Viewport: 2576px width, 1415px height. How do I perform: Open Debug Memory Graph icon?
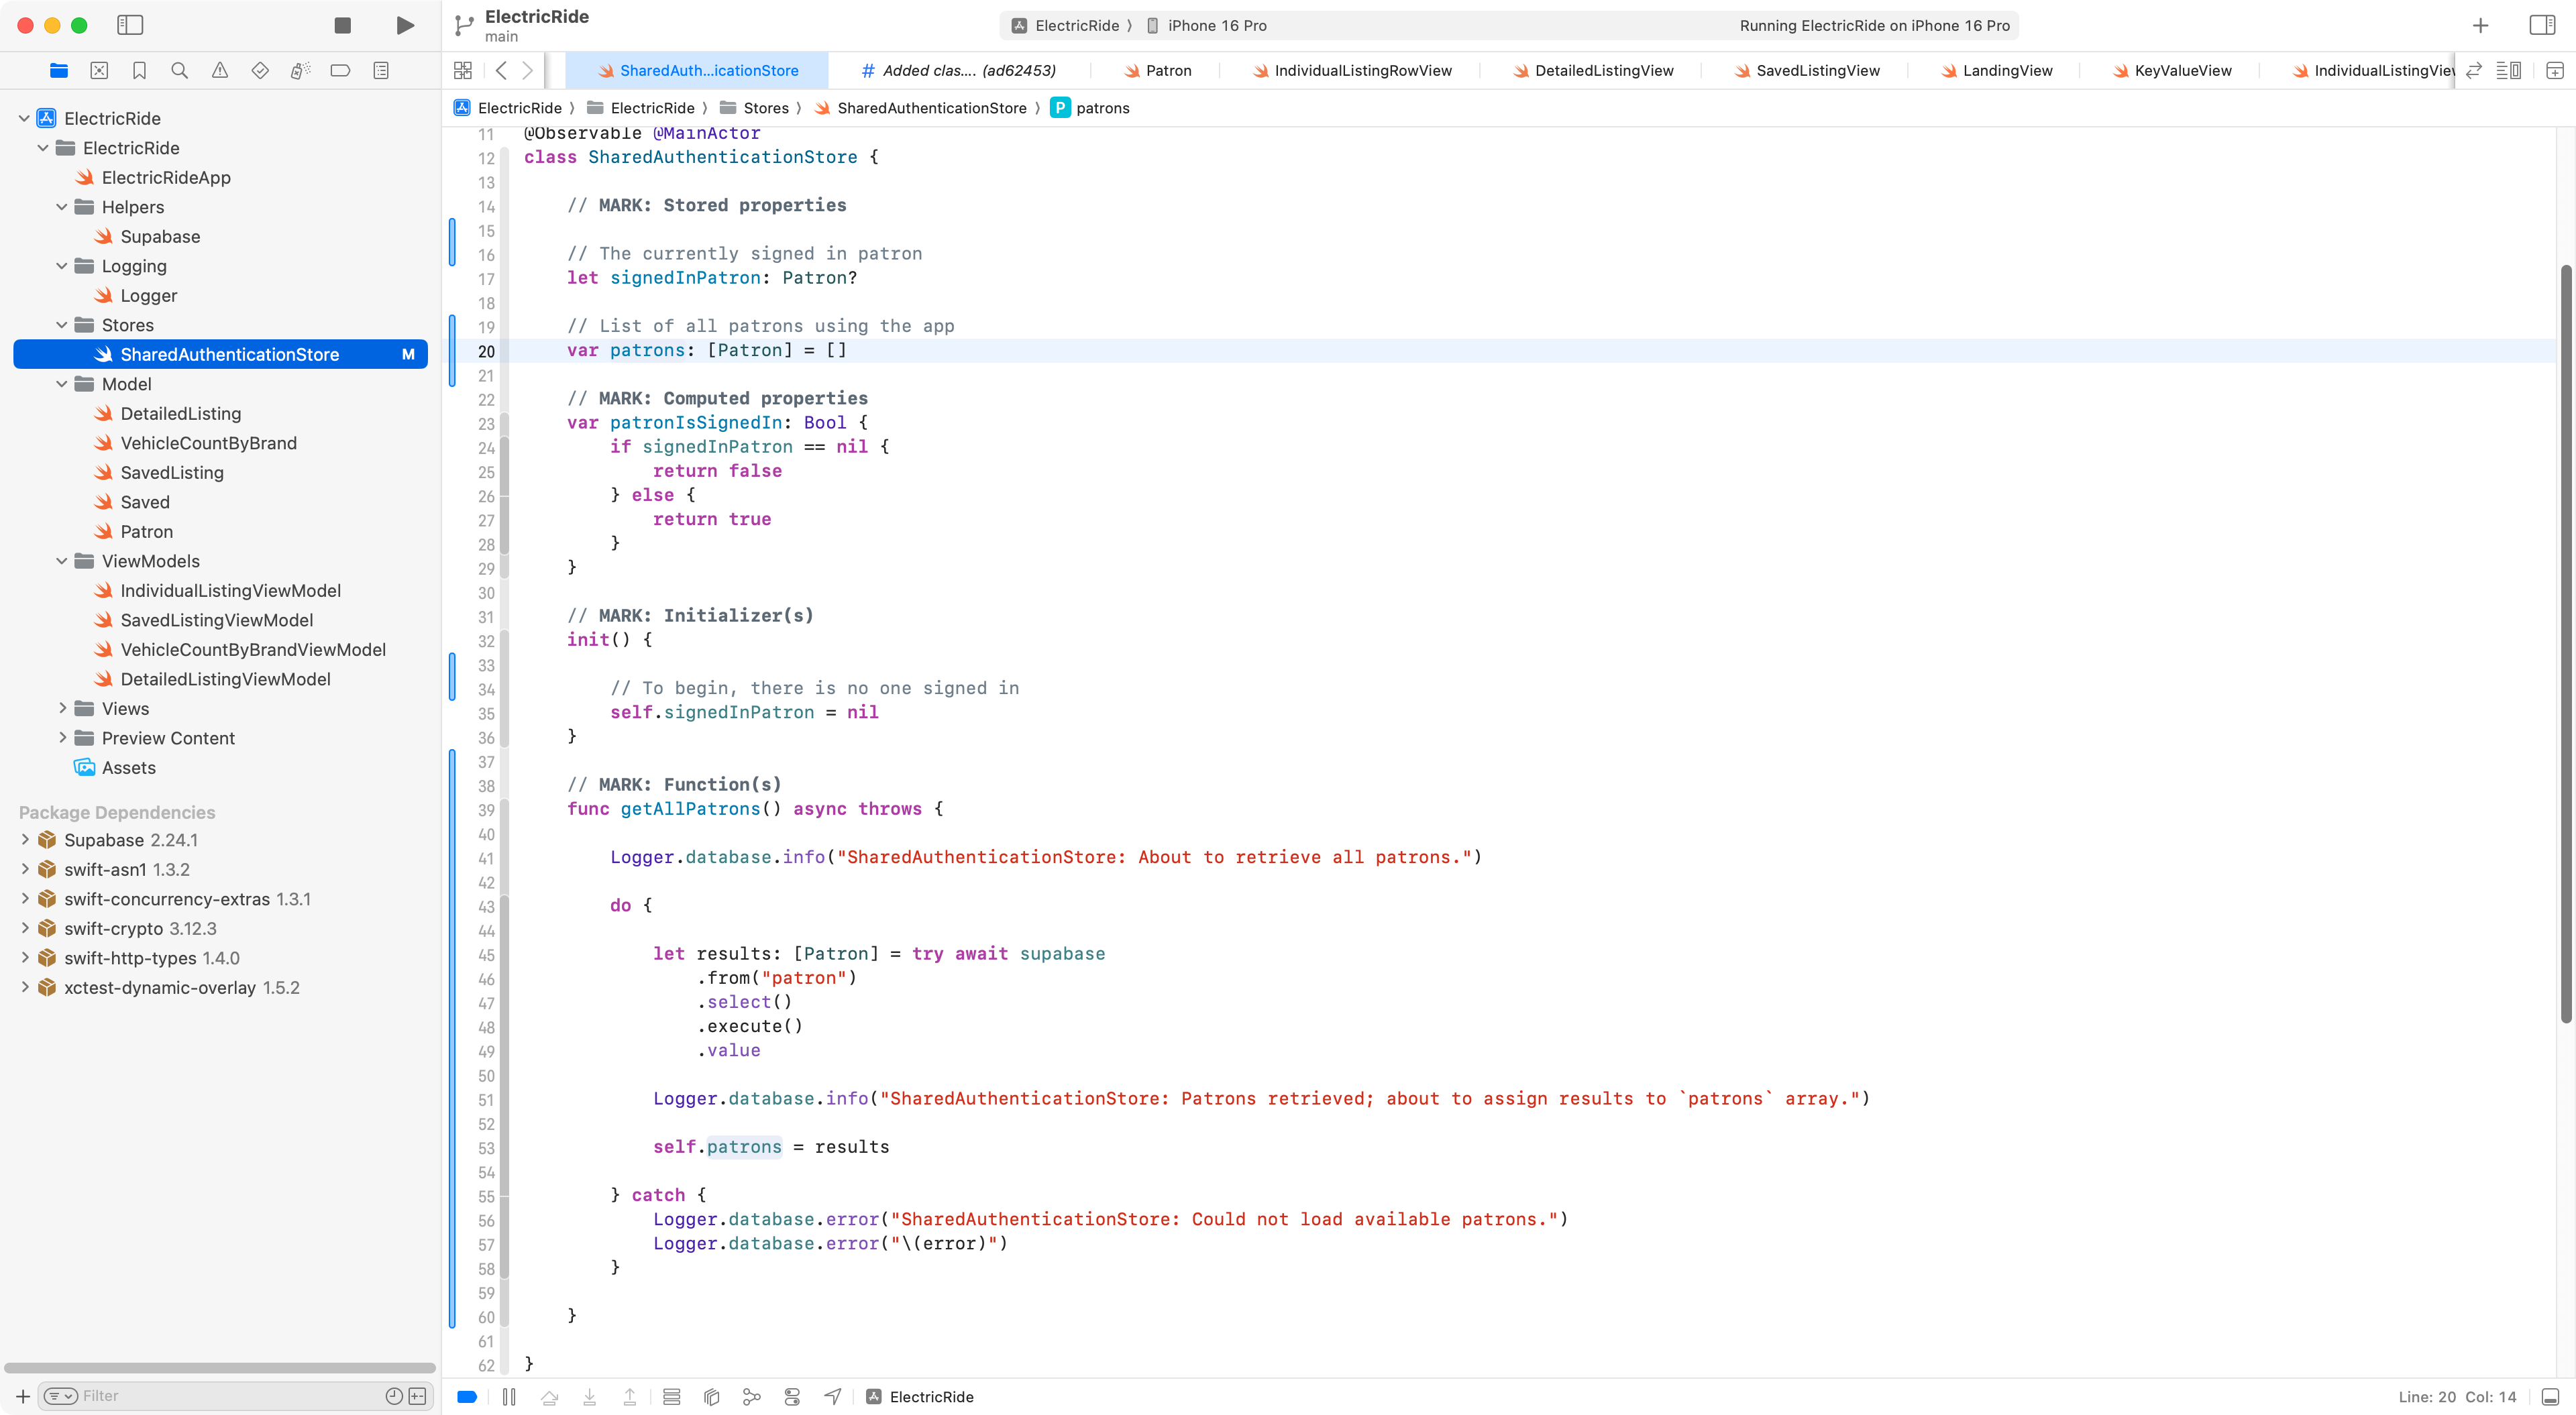[752, 1396]
